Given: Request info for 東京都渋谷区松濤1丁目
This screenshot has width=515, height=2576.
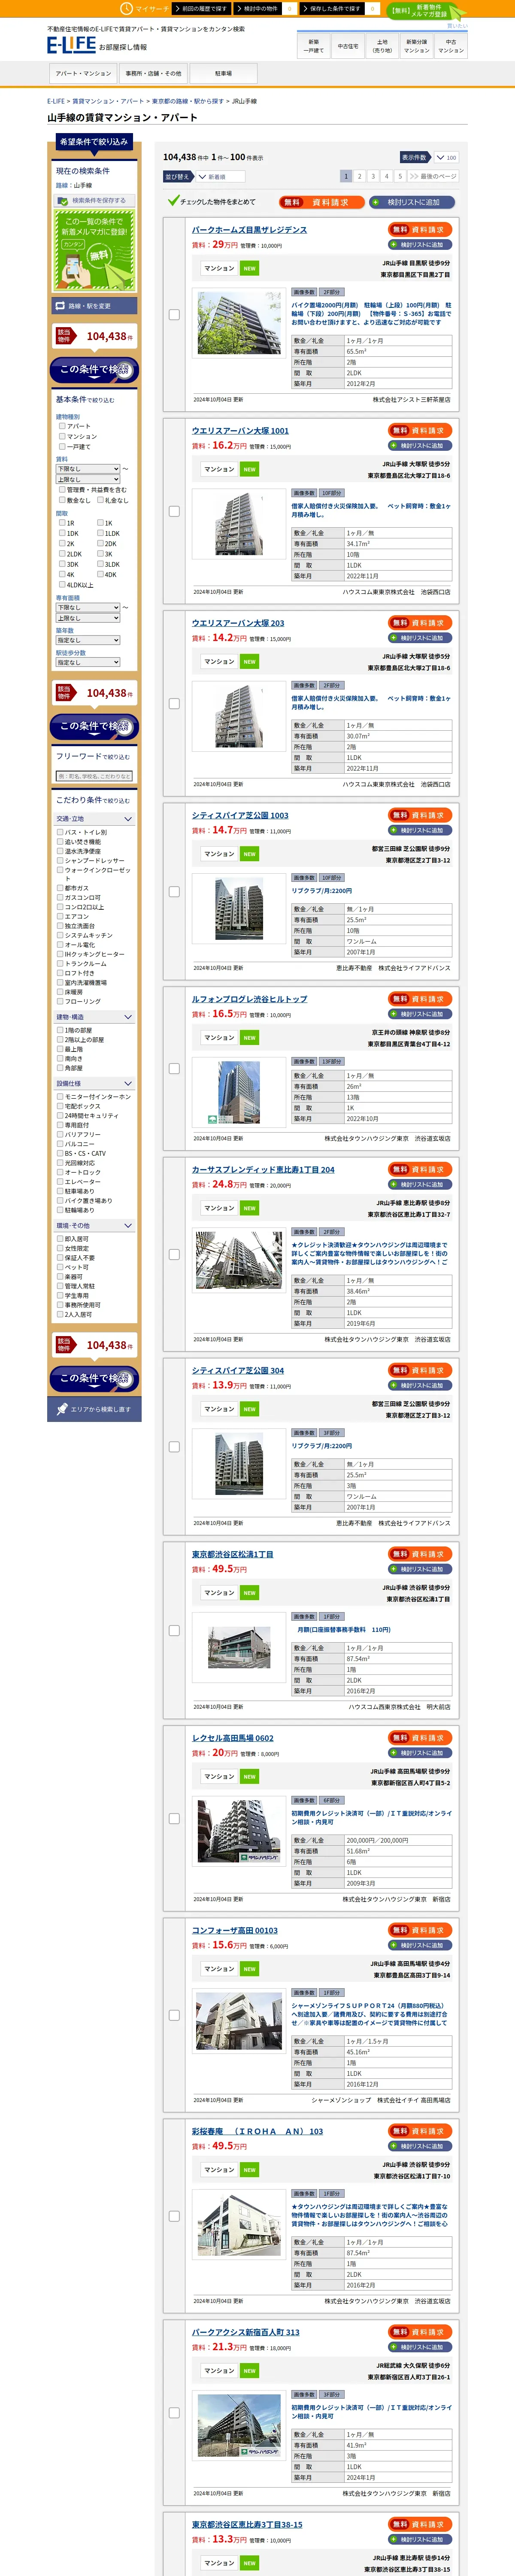Looking at the screenshot, I should 421,1554.
